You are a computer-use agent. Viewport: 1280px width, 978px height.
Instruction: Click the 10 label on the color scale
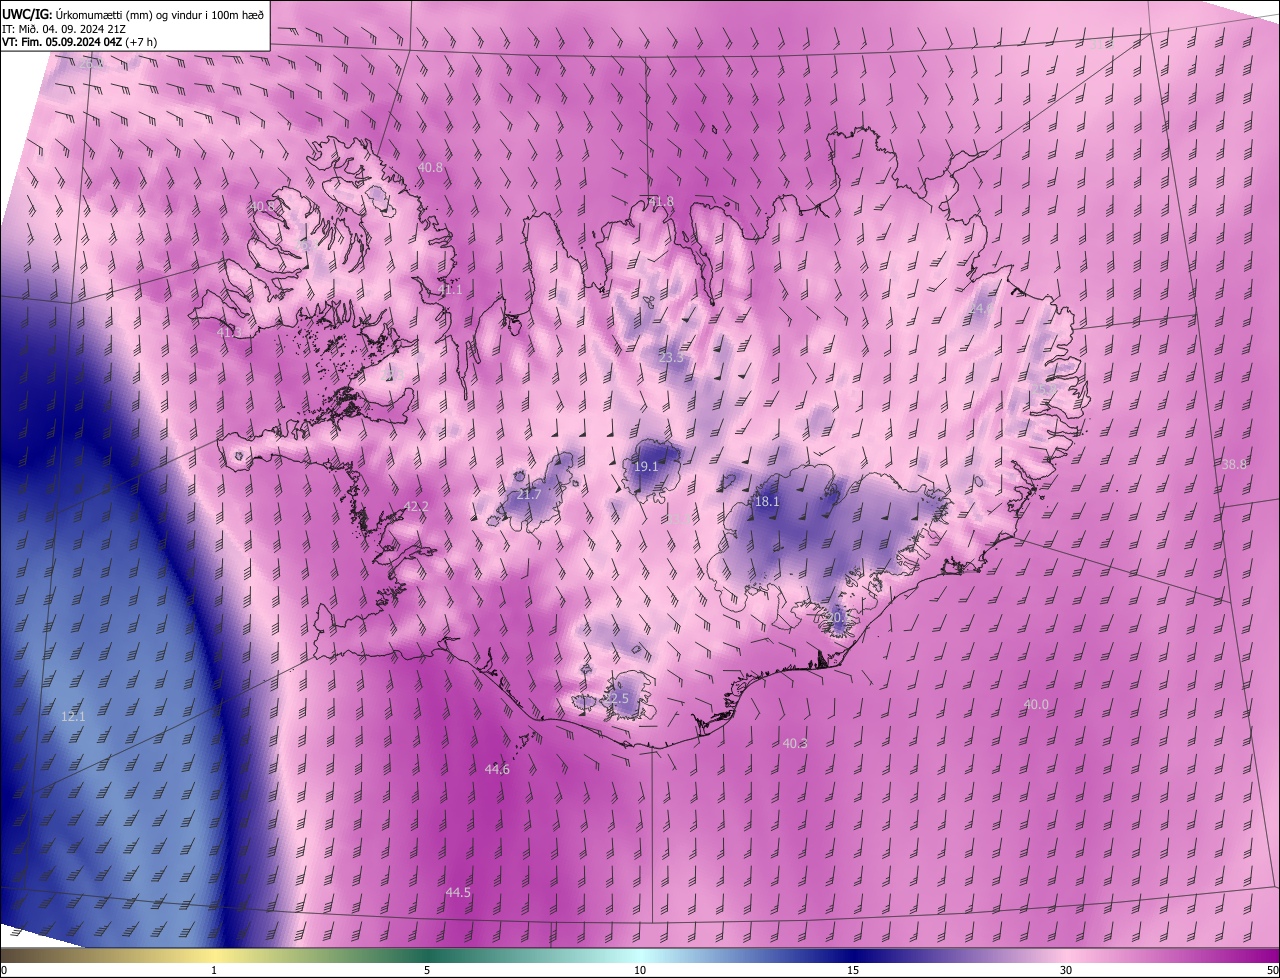tap(640, 971)
